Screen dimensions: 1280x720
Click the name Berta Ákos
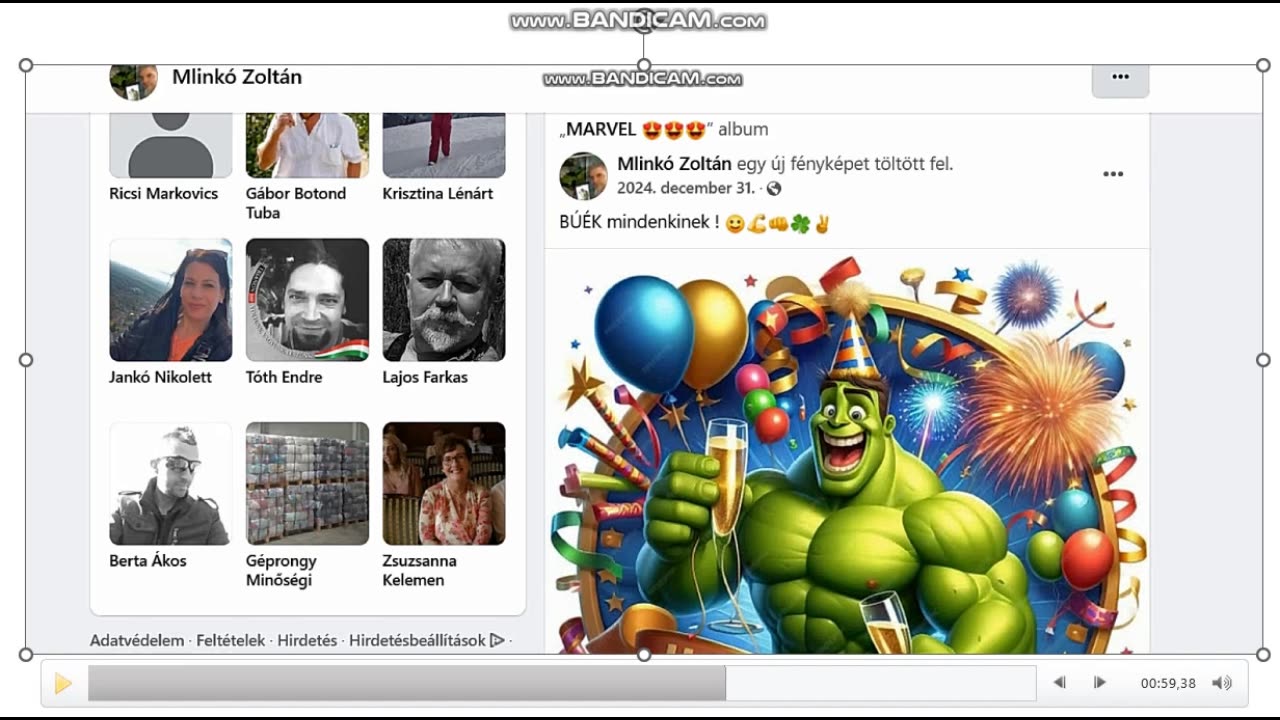click(148, 561)
